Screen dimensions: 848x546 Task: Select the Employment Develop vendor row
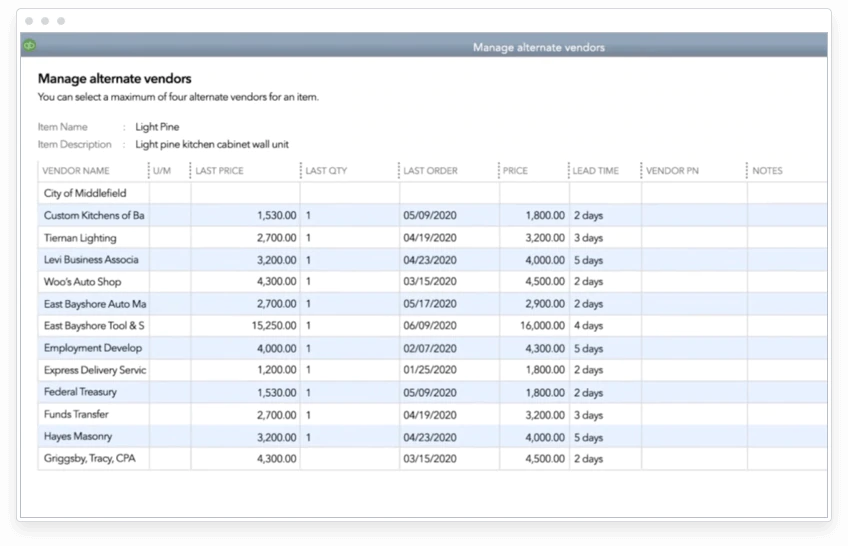(93, 348)
